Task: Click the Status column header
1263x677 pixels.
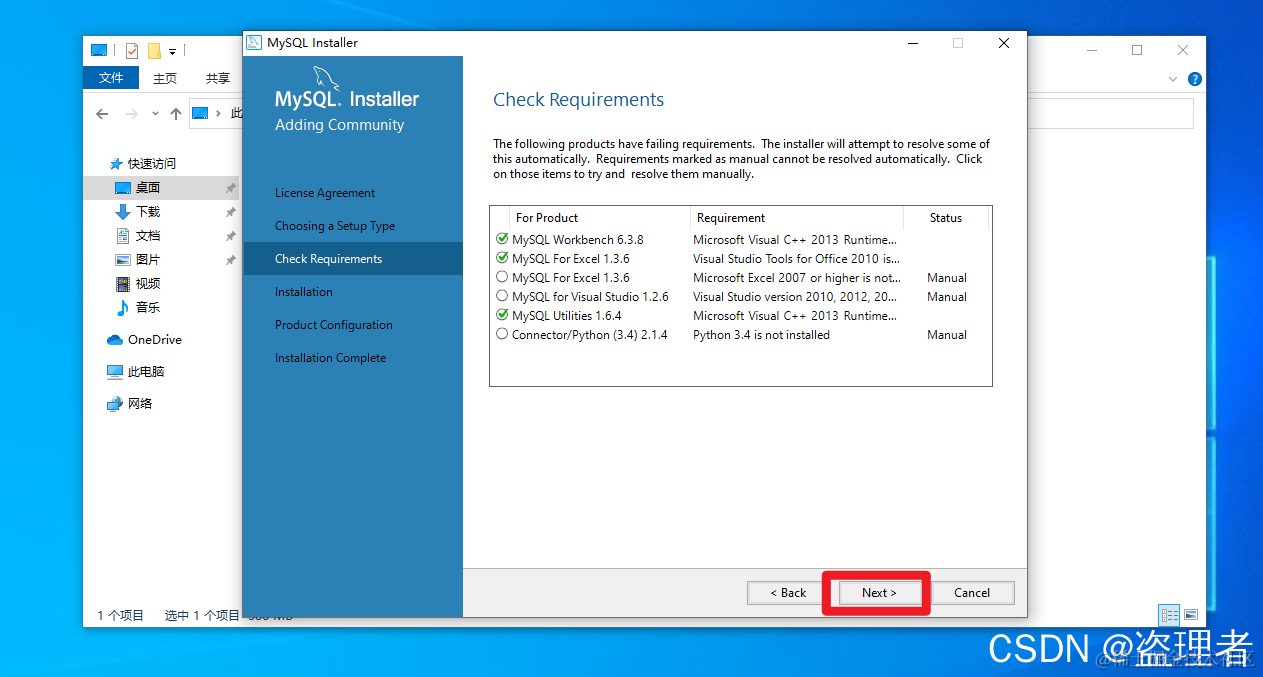Action: [x=946, y=217]
